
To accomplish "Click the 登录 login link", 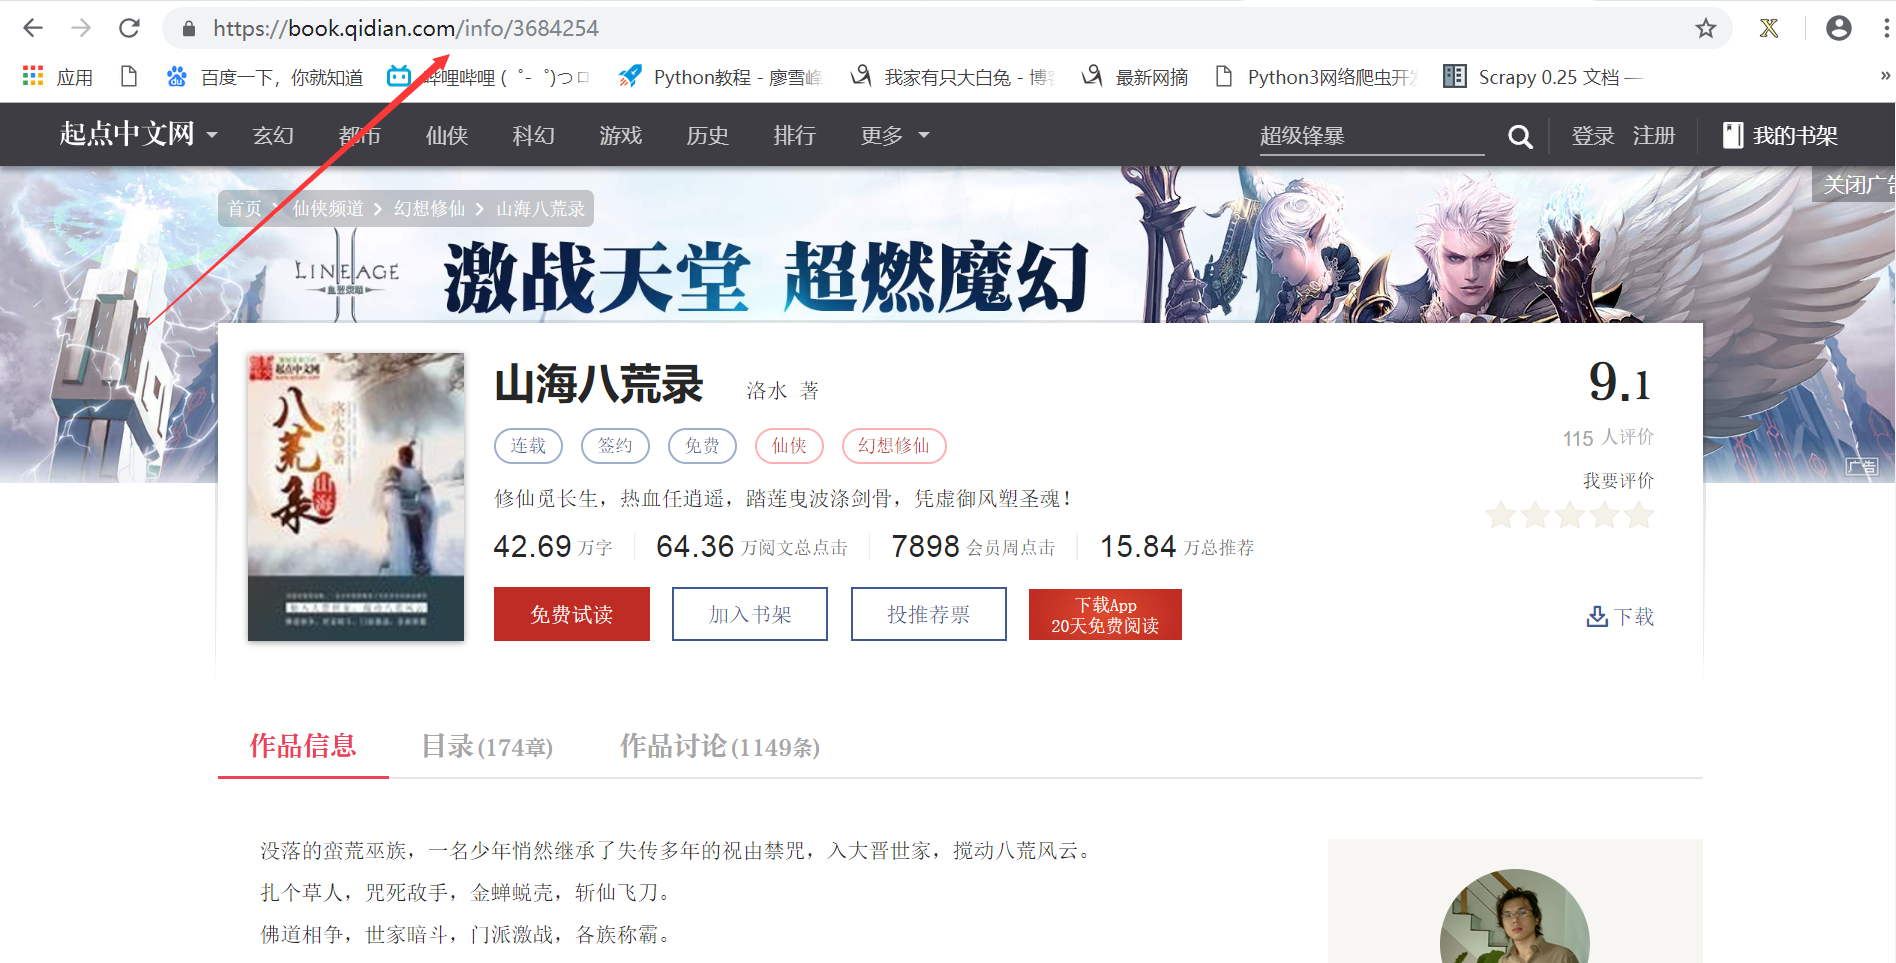I will [1593, 135].
